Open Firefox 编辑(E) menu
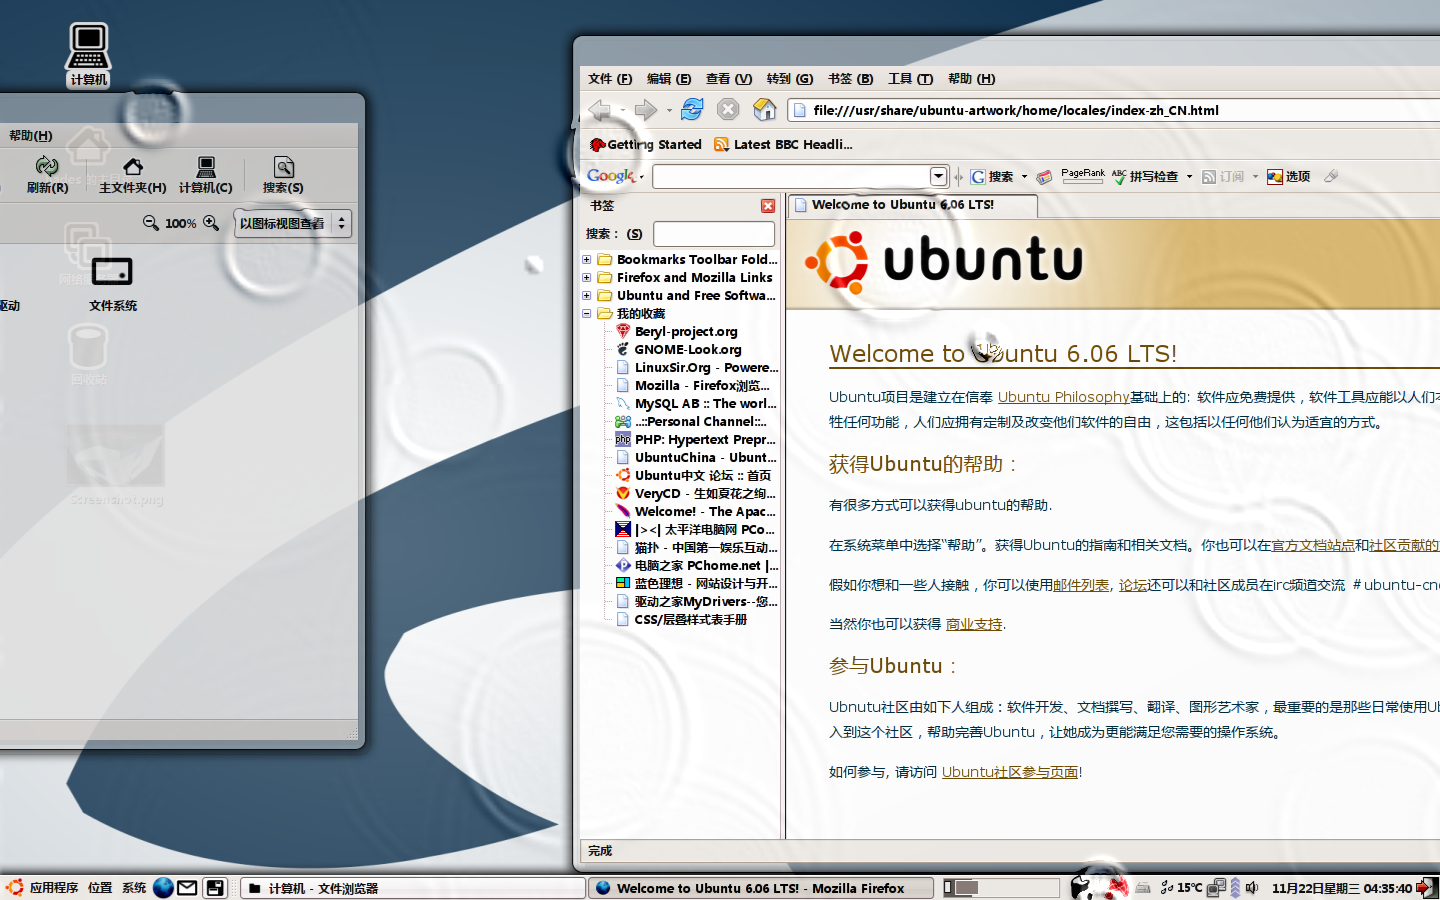 tap(669, 79)
